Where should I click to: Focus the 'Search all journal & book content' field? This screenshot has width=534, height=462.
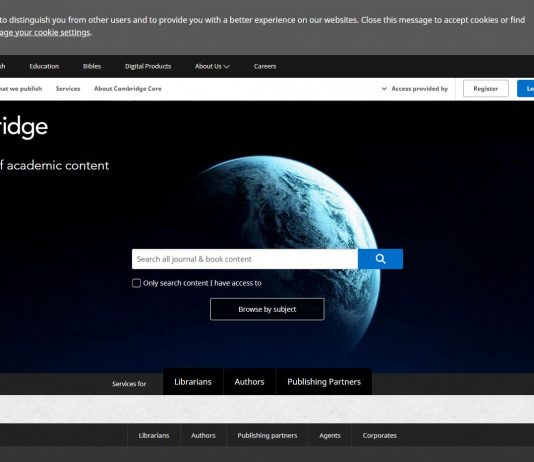[x=245, y=259]
